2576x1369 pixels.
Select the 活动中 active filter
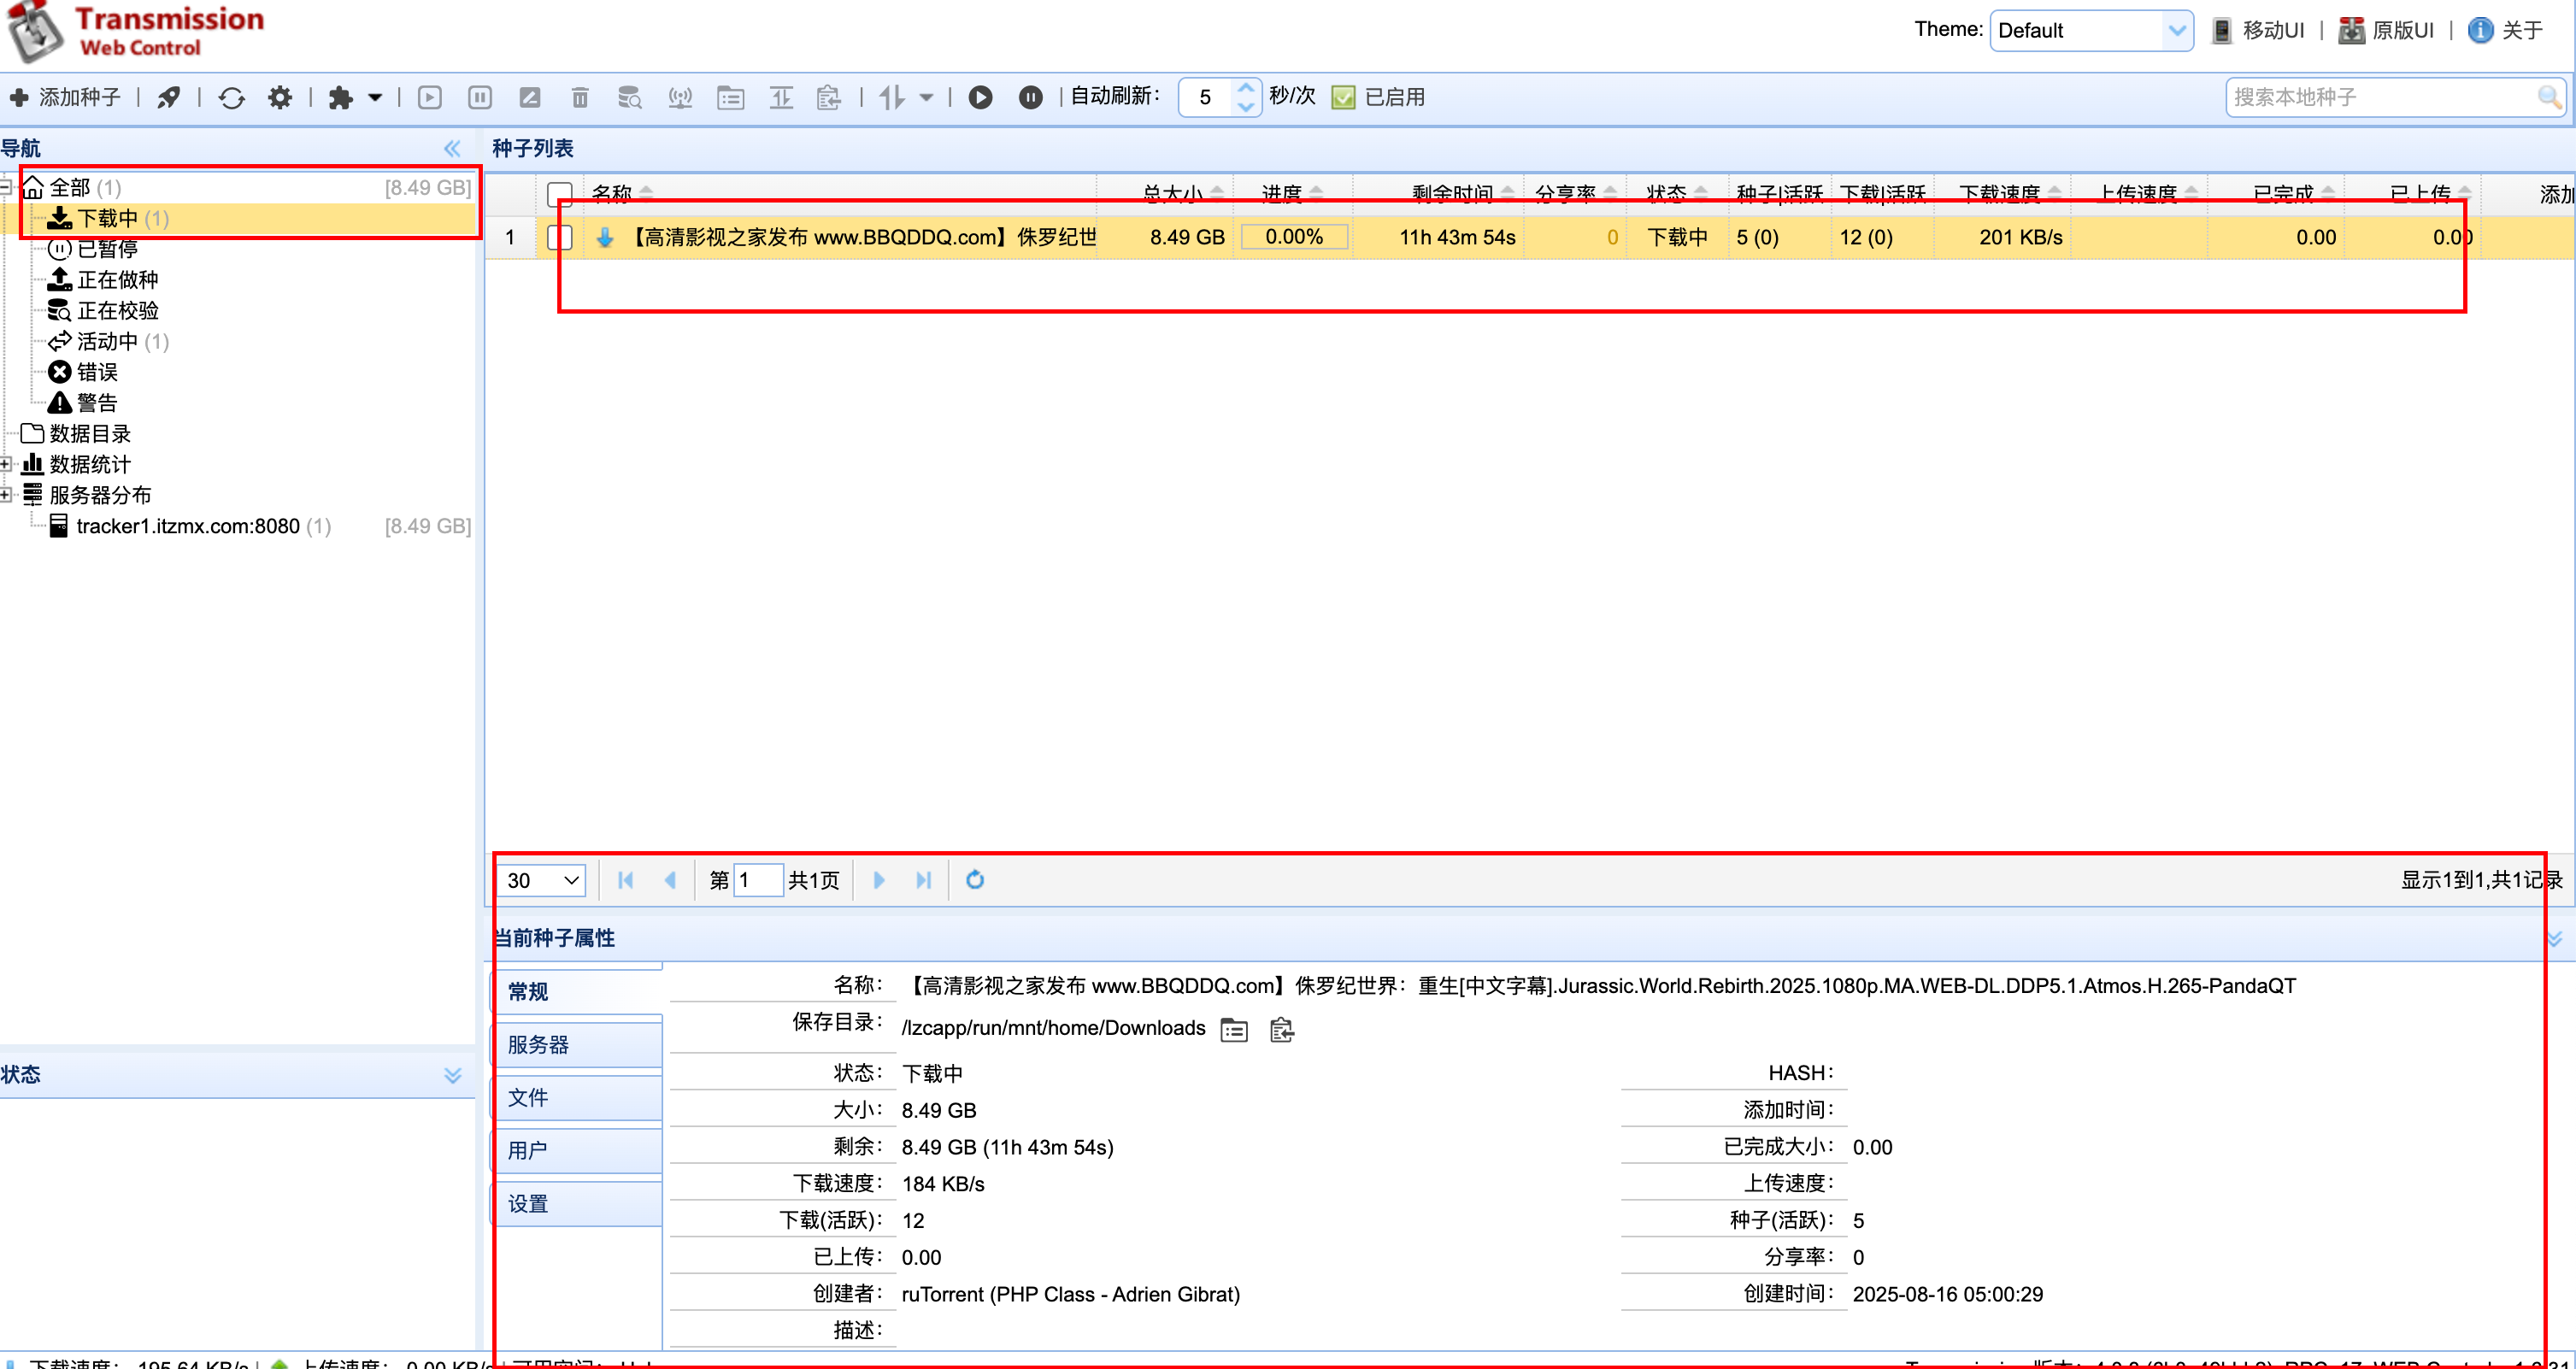tap(108, 342)
